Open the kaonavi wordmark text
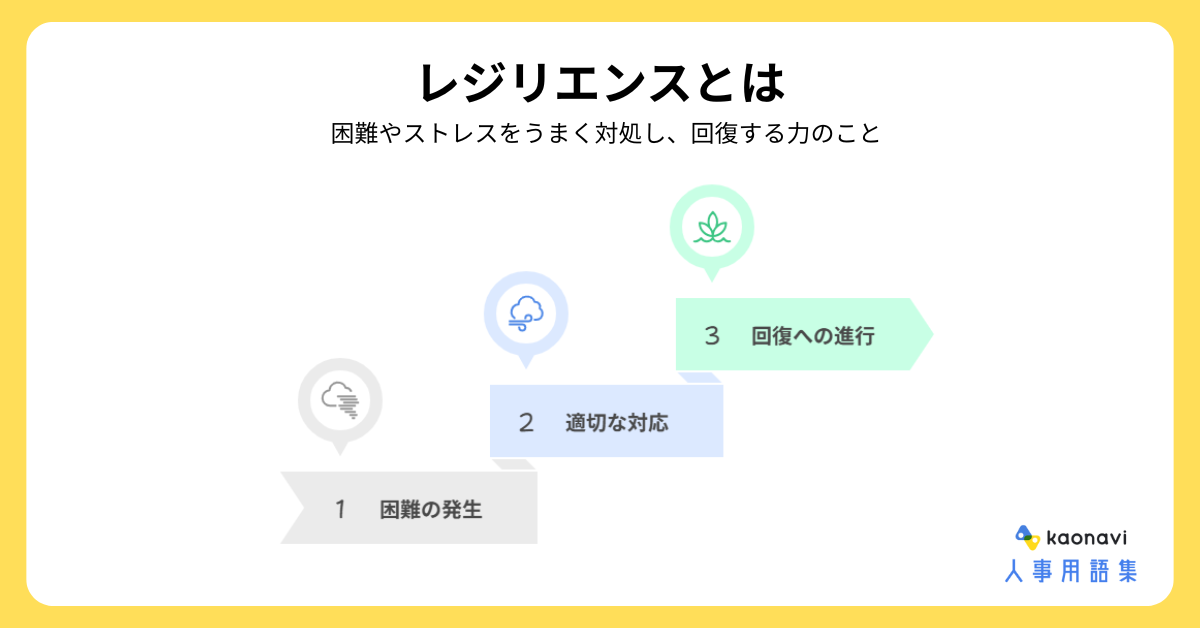 coord(1086,538)
